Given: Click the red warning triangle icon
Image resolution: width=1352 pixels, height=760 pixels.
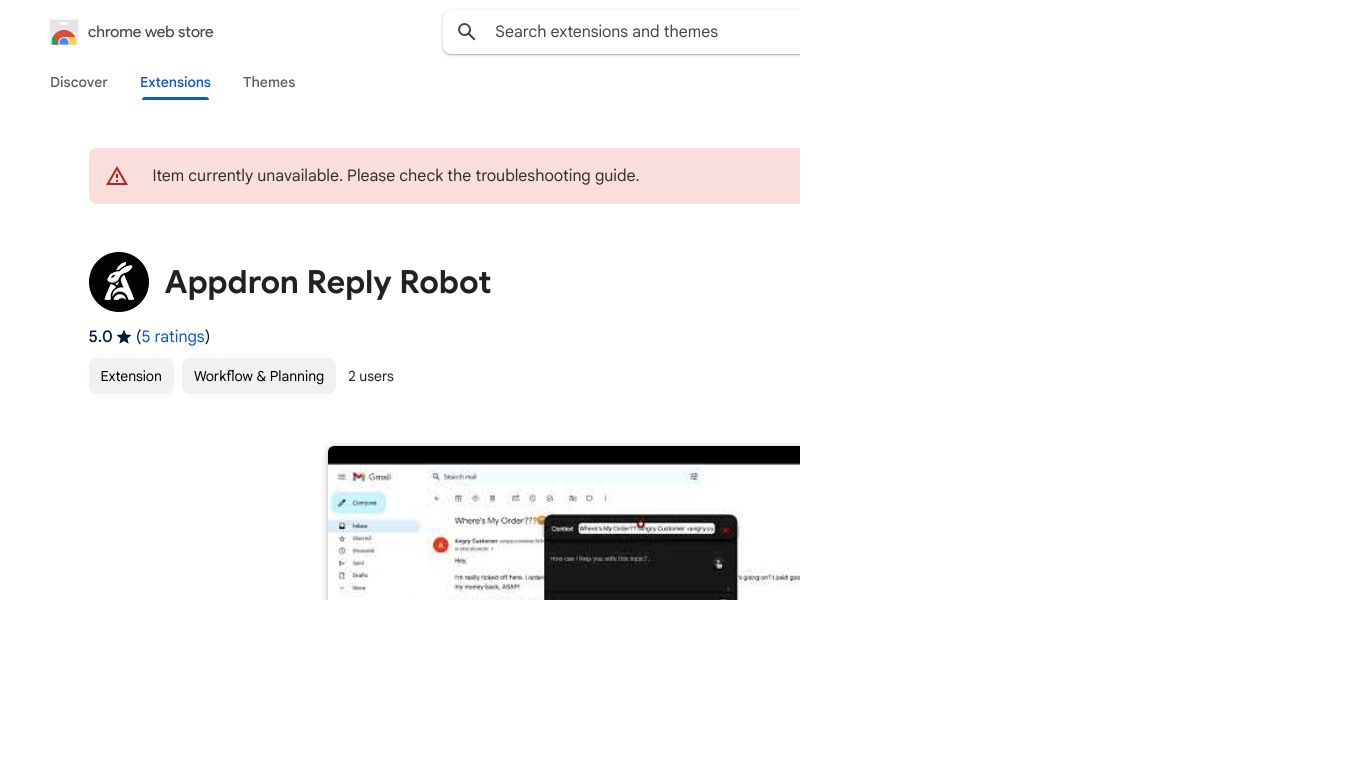Looking at the screenshot, I should tap(117, 177).
